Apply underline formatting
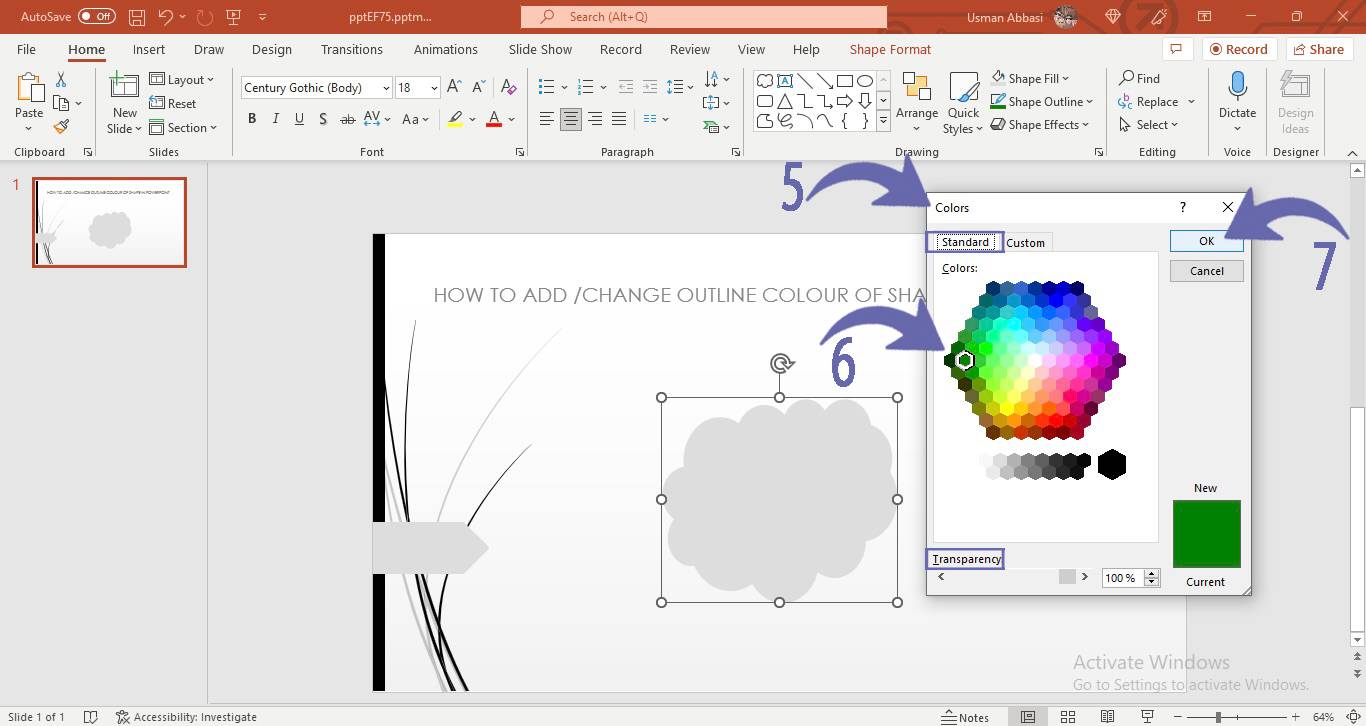Screen dimensions: 1366x726 [x=299, y=119]
